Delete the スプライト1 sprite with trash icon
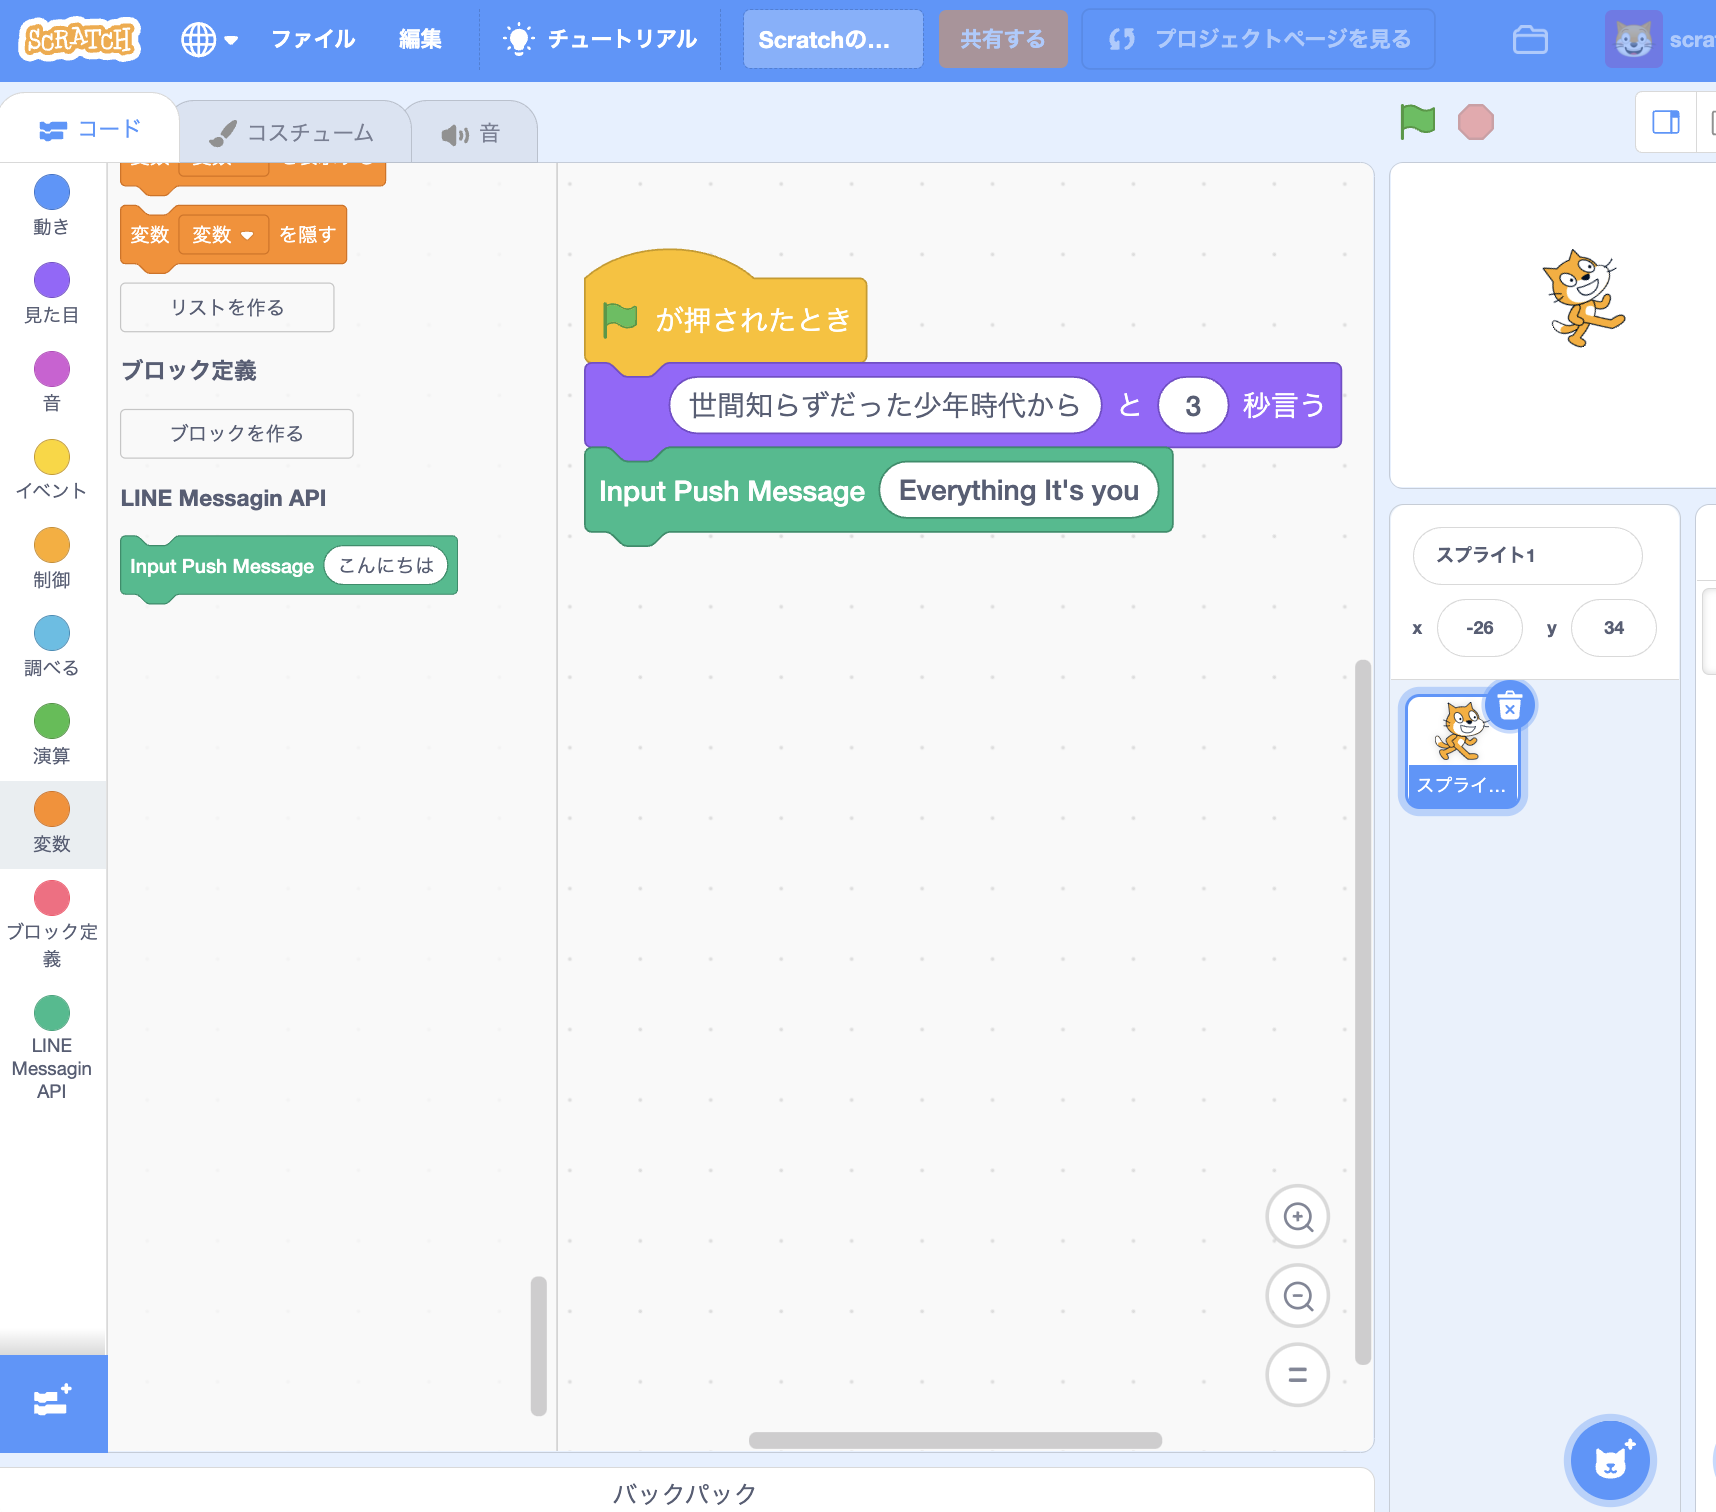The height and width of the screenshot is (1512, 1716). (1510, 706)
